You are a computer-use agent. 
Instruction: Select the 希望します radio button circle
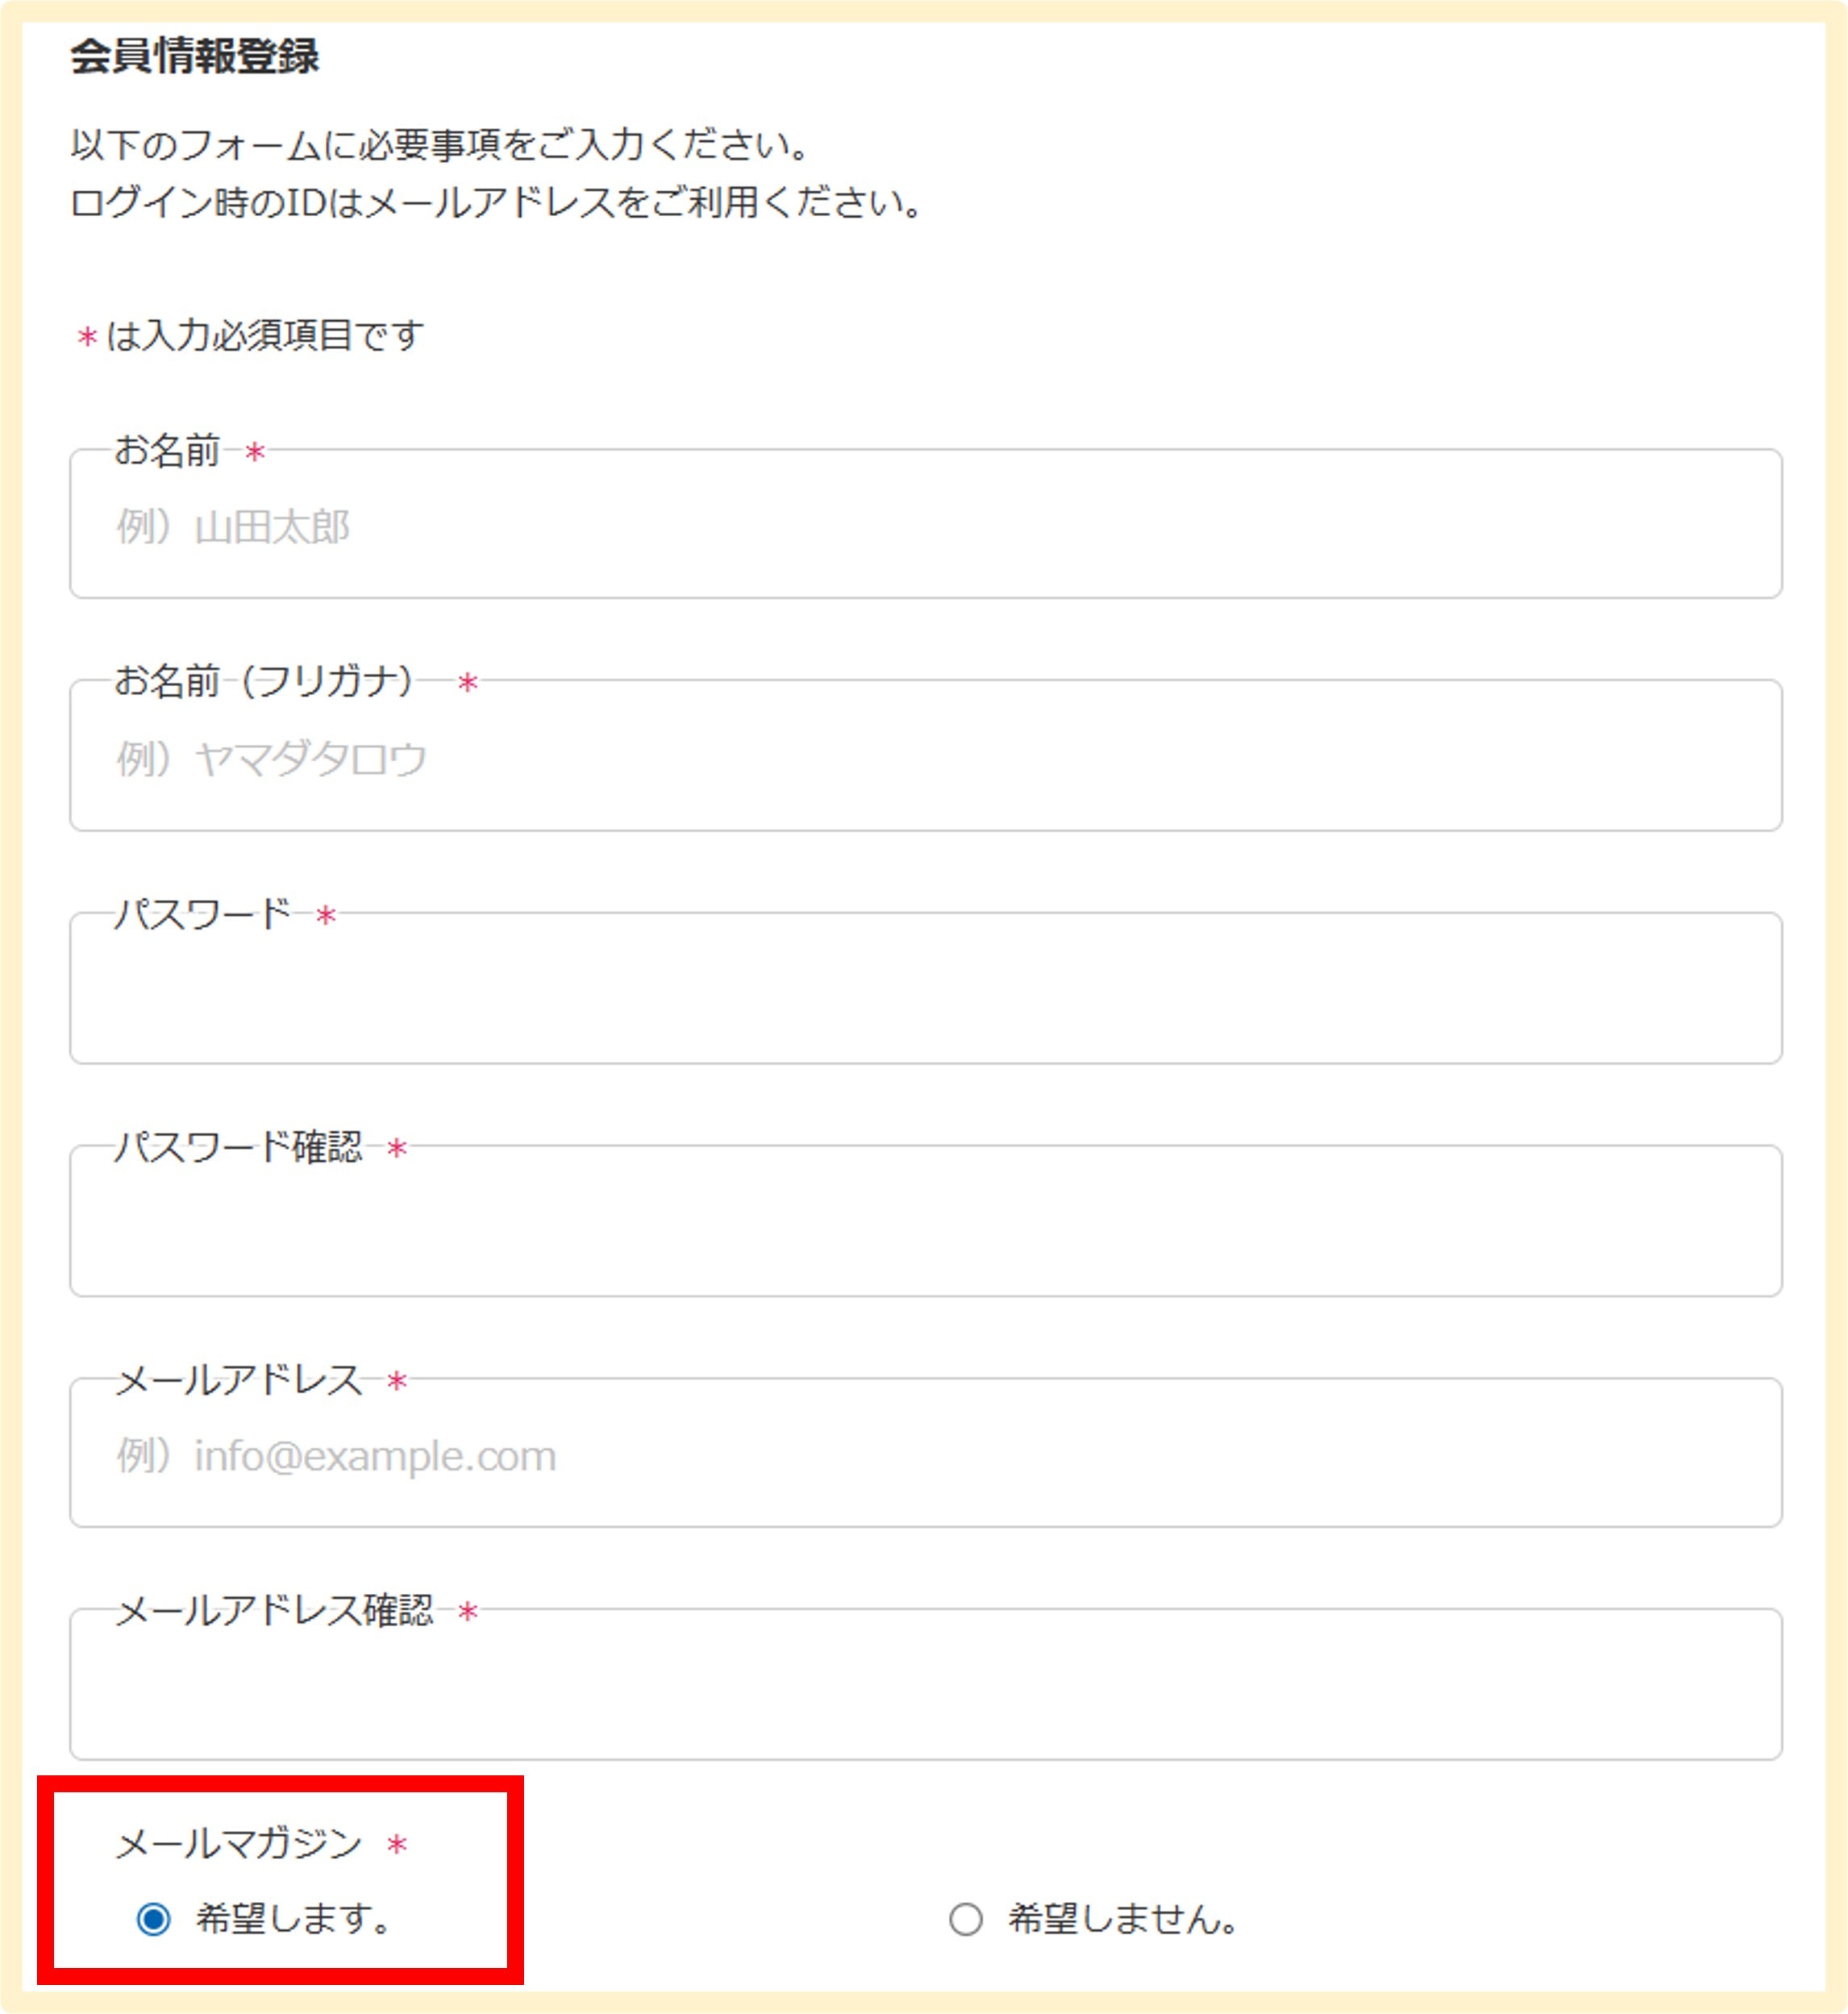coord(154,1919)
